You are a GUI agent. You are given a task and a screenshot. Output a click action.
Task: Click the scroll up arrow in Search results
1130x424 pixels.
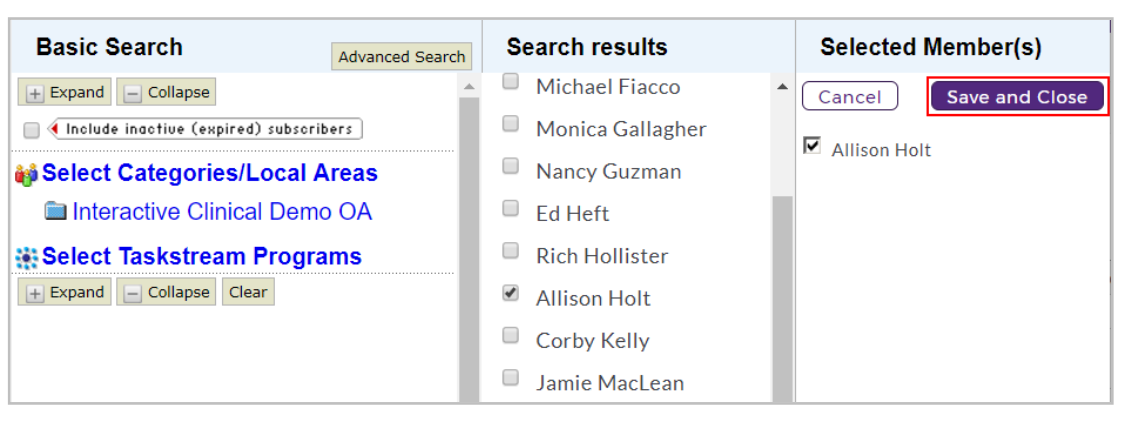pos(782,87)
